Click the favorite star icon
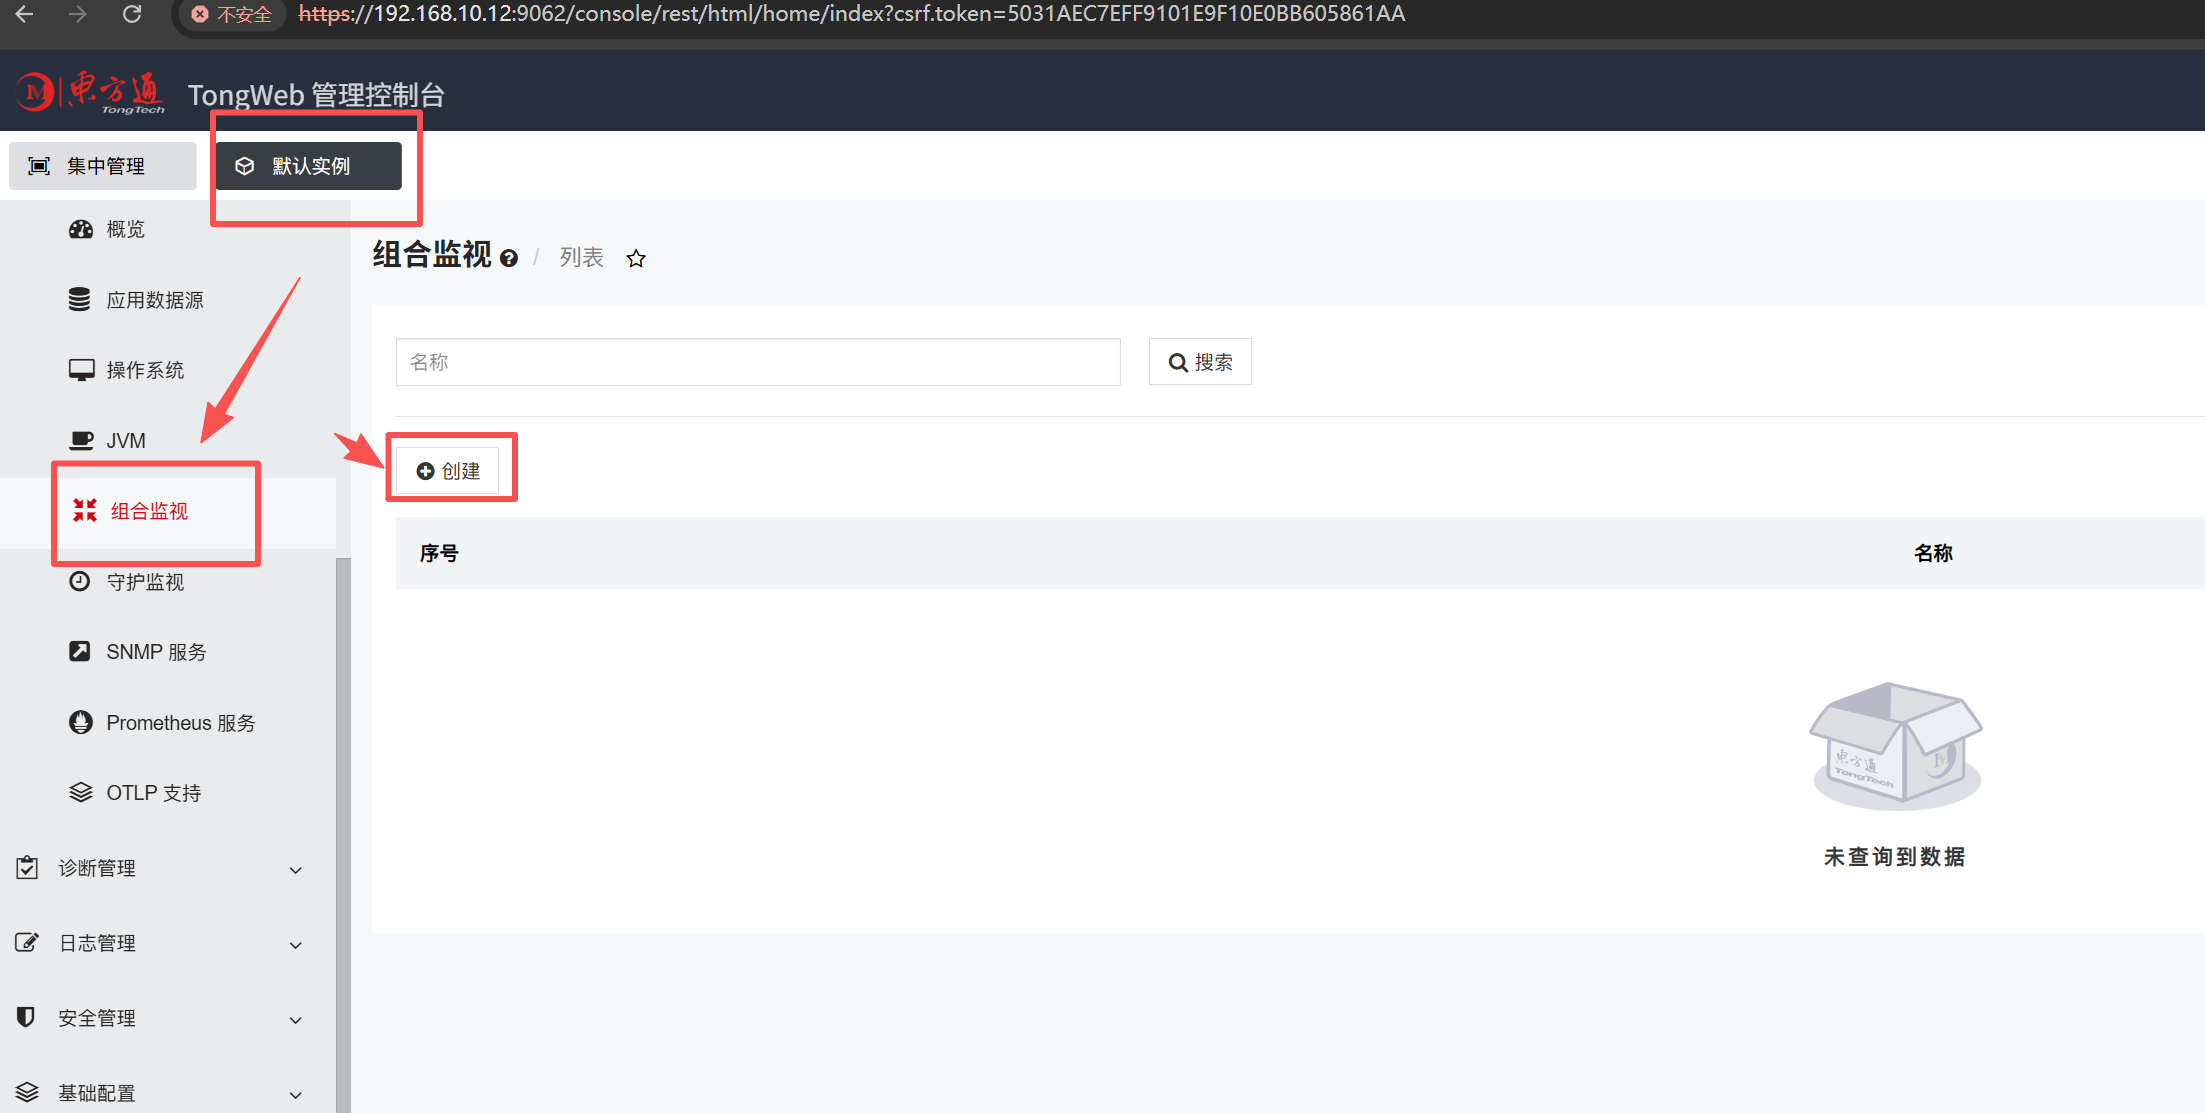 pyautogui.click(x=636, y=259)
